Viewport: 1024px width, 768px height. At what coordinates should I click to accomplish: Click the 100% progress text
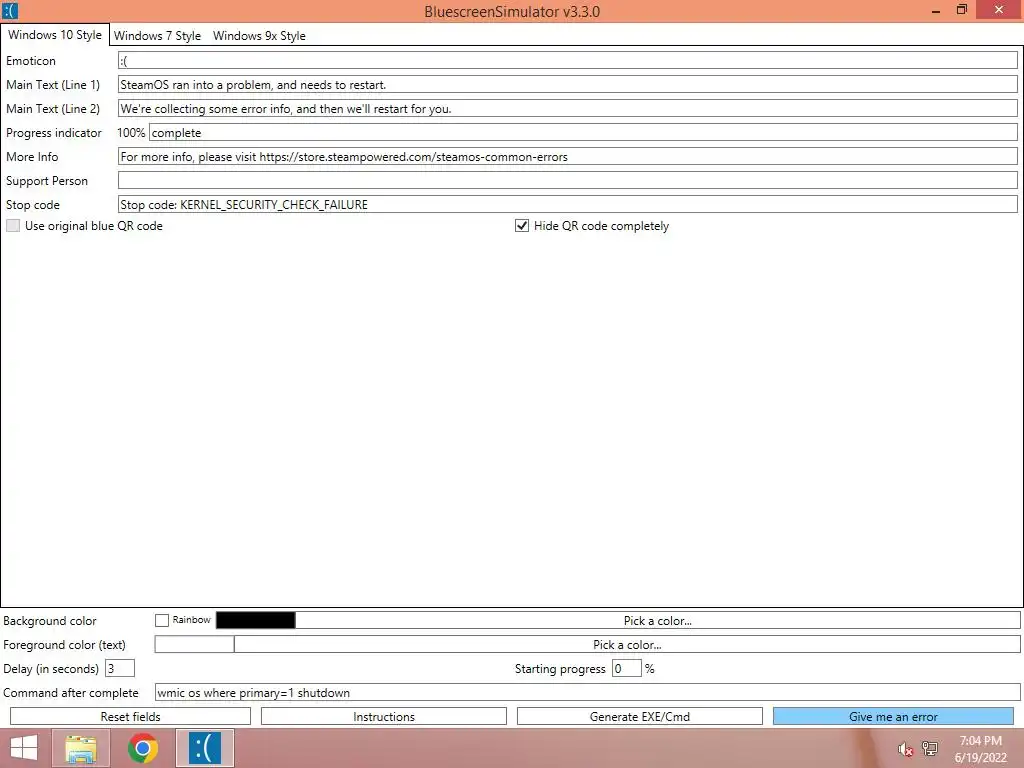131,133
